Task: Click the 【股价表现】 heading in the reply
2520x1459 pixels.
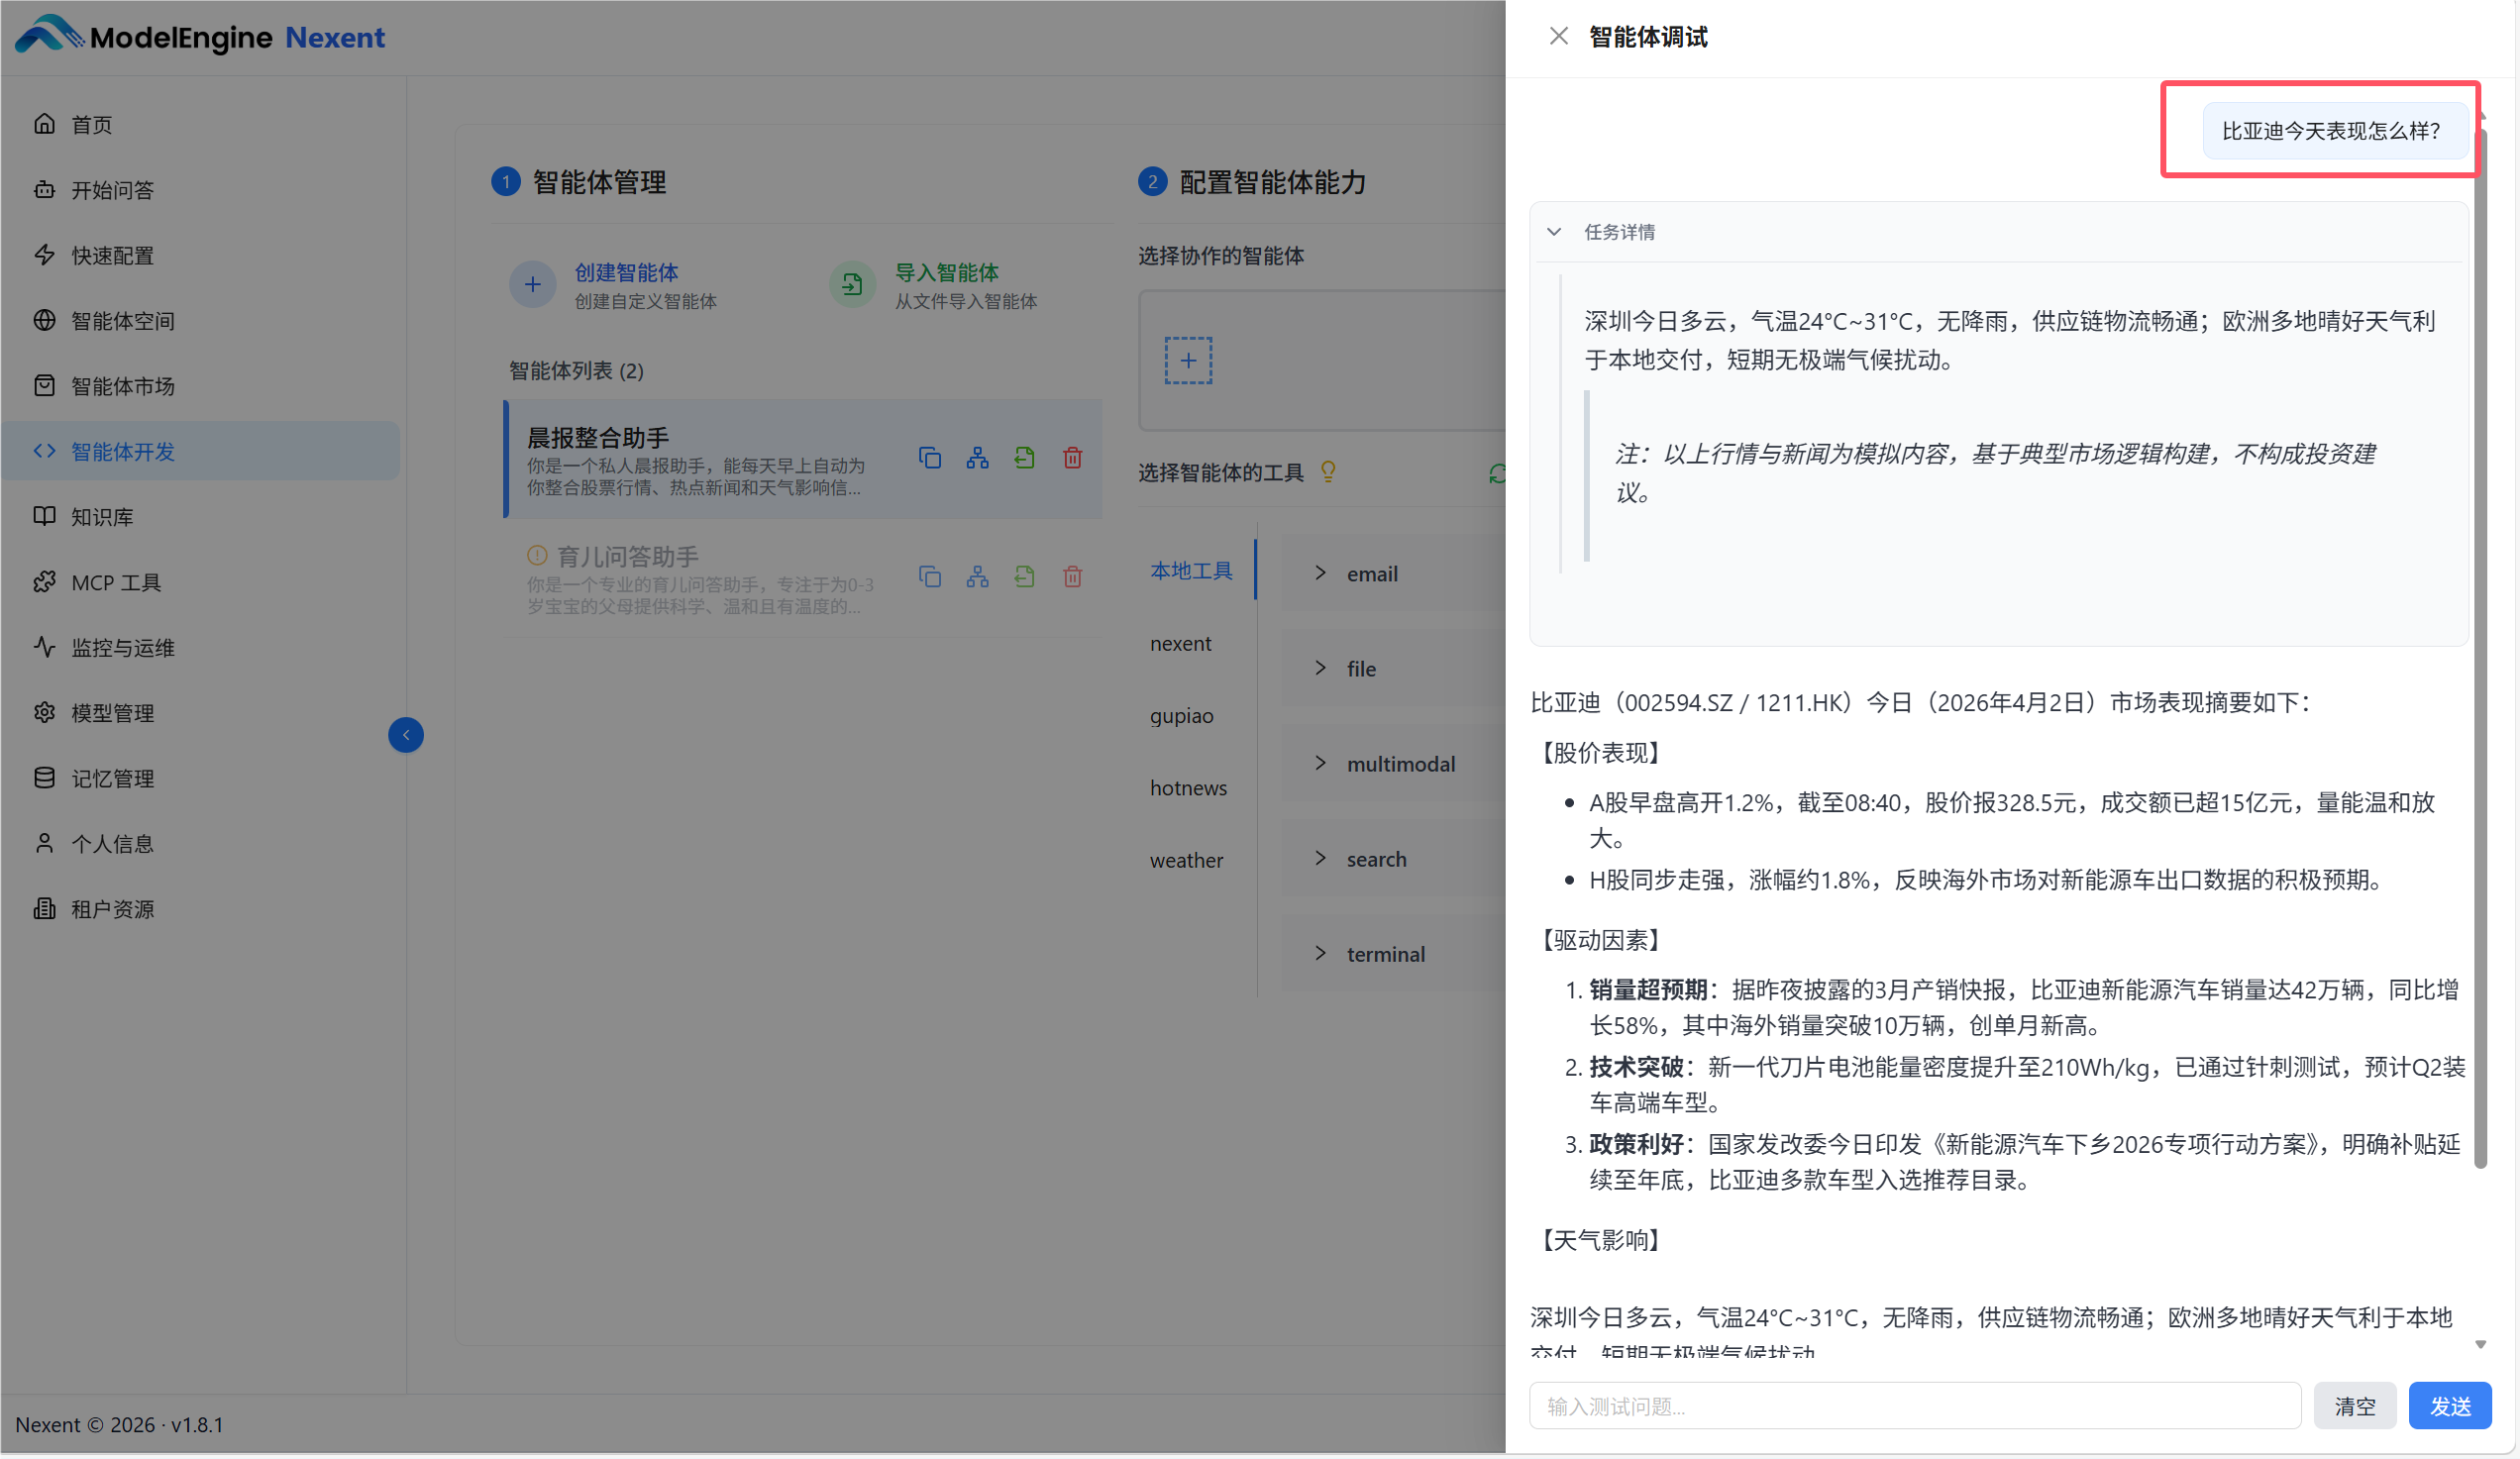Action: [x=1601, y=753]
